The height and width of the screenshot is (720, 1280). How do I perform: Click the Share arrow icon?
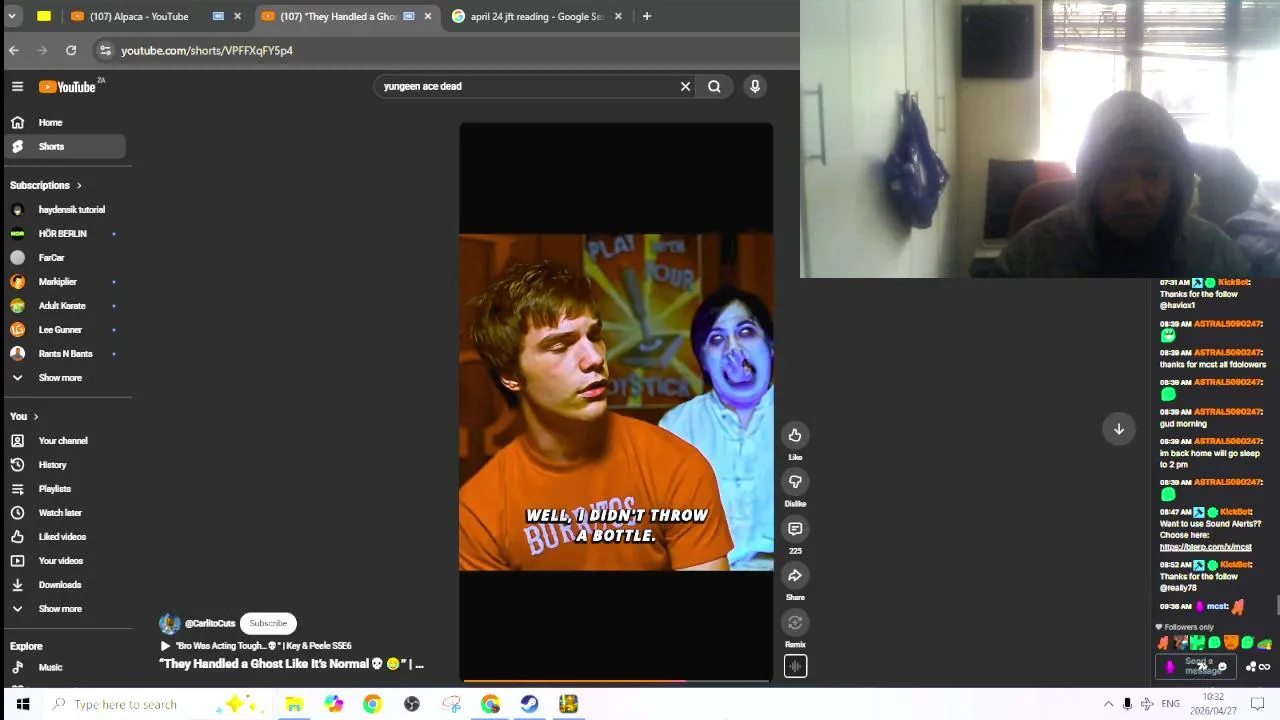795,576
